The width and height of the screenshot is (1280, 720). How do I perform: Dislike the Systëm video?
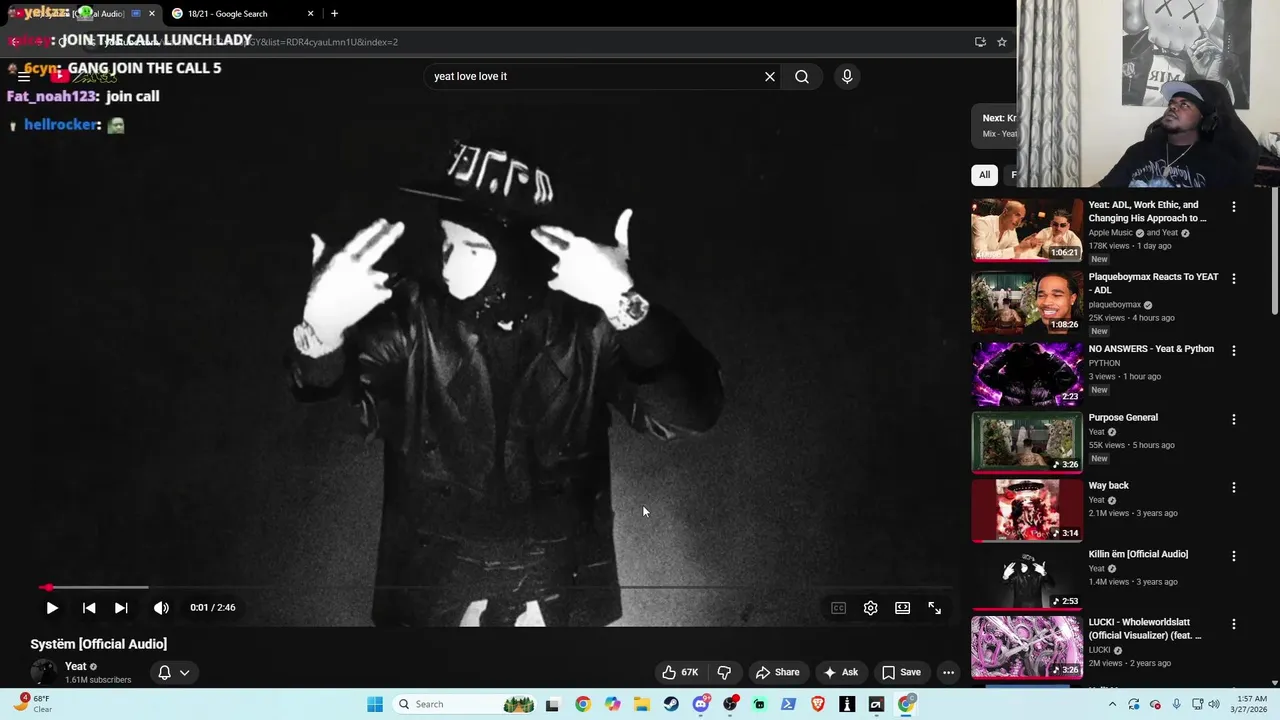[725, 672]
